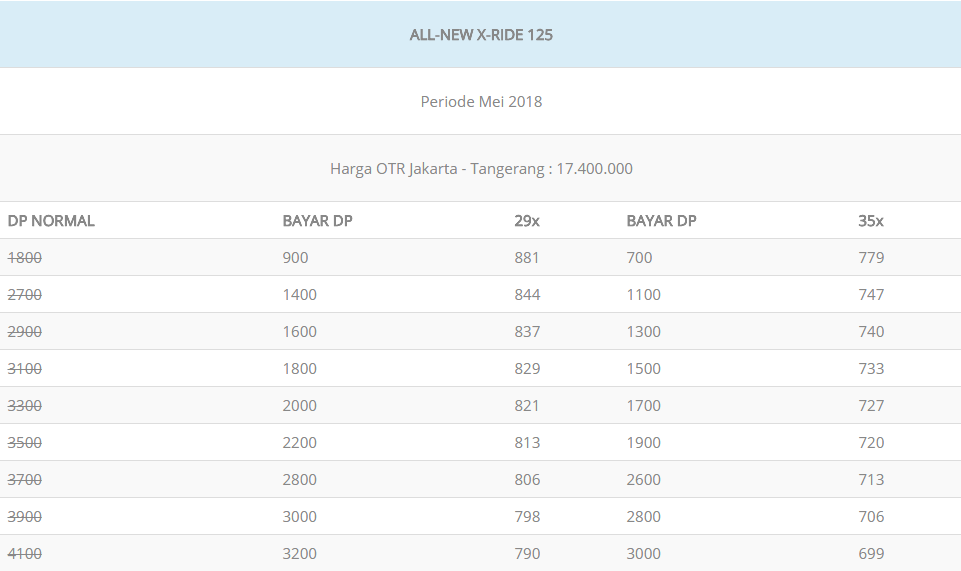
Task: Click the struck-through 3500 DP value
Action: pyautogui.click(x=25, y=442)
